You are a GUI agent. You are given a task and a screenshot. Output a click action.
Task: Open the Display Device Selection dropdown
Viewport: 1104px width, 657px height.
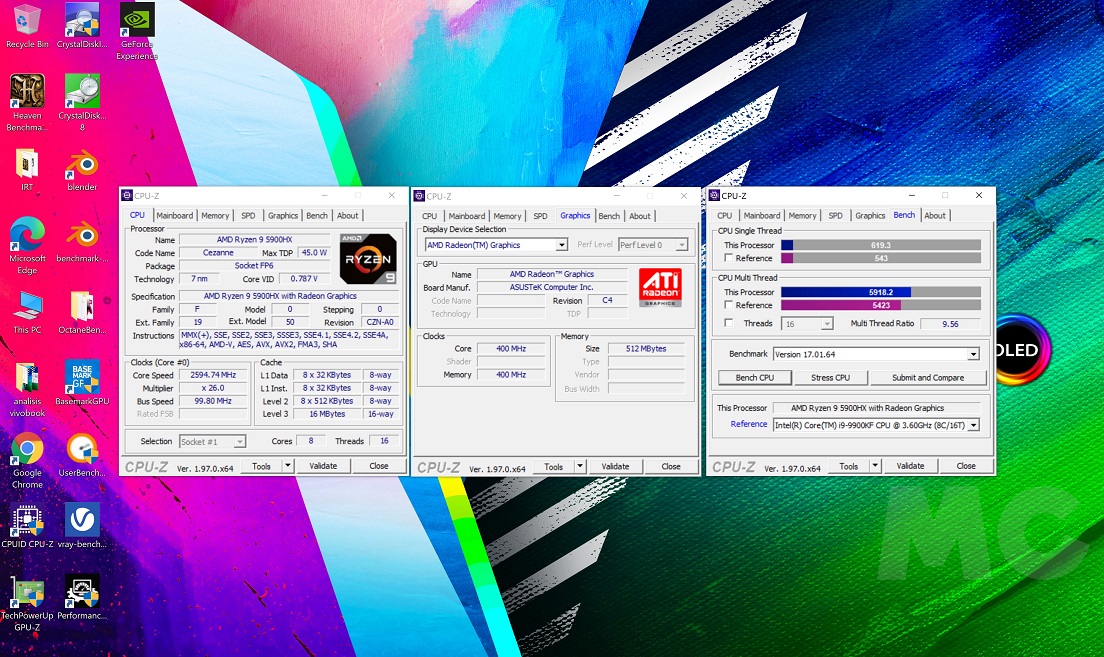[496, 245]
